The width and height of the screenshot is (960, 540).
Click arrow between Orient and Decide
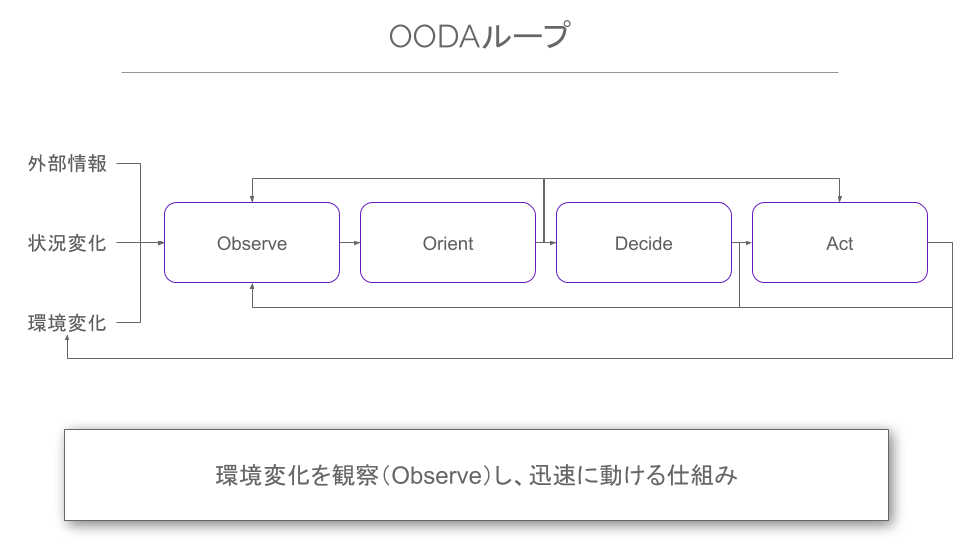click(x=546, y=243)
